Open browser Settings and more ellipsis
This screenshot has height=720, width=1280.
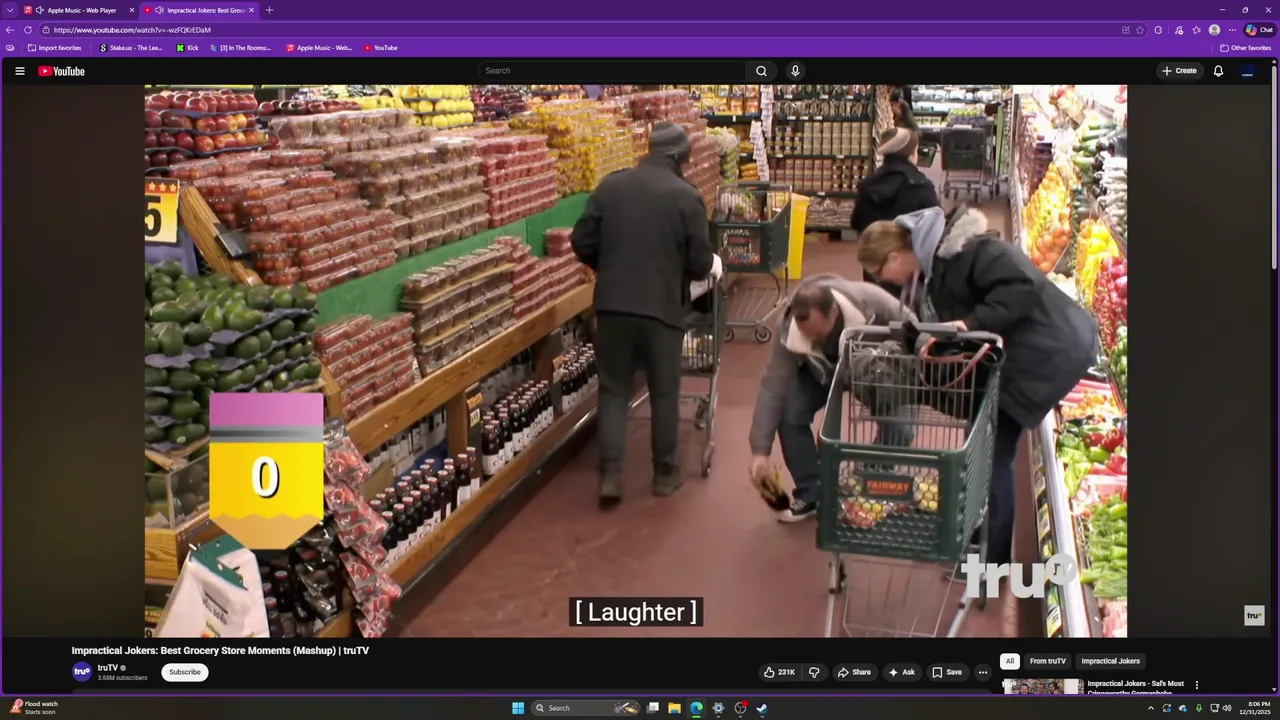(x=1232, y=30)
